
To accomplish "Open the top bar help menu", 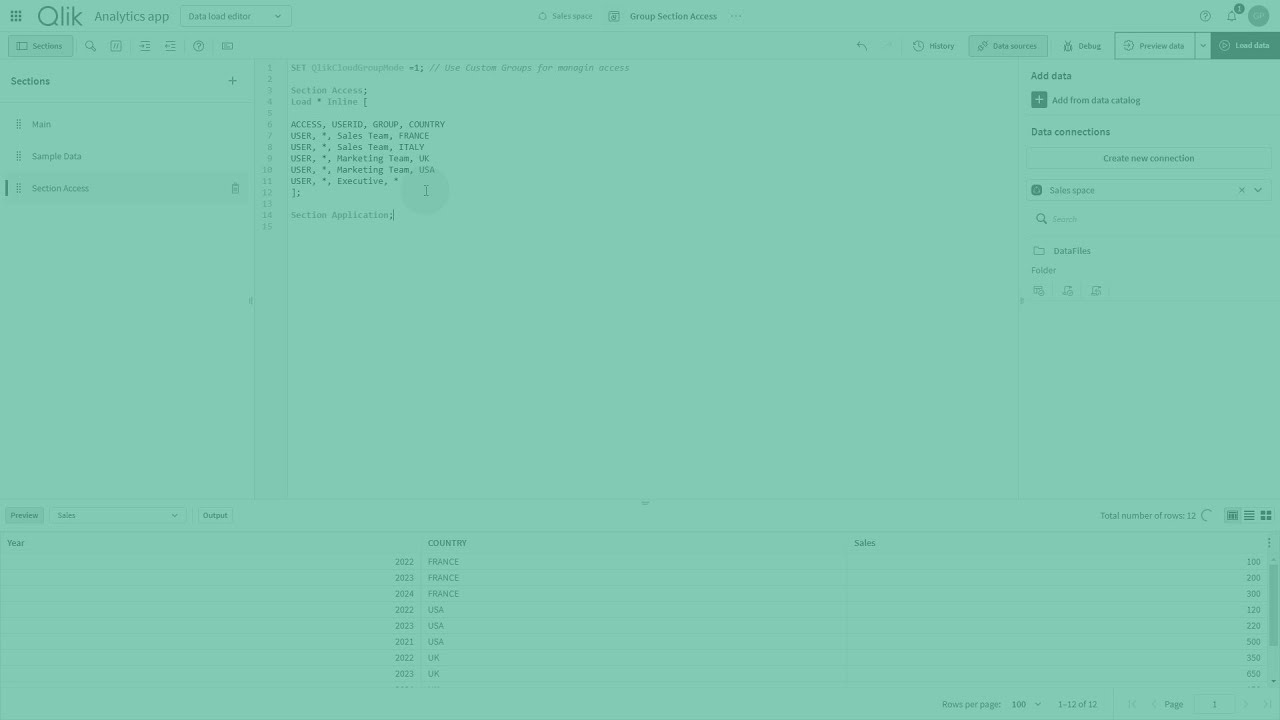I will [1205, 16].
